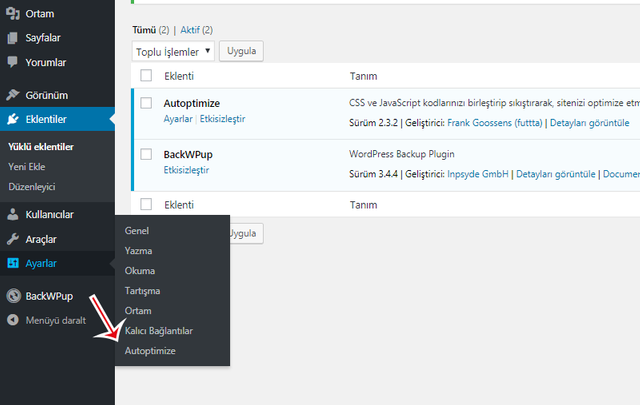Open Yüklü eklentiler submenu item
Screen dimensions: 640x405
pyautogui.click(x=41, y=147)
